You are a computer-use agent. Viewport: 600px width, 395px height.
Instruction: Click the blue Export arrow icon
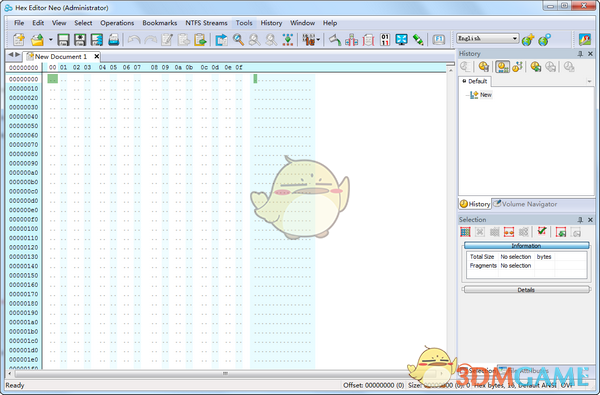click(x=222, y=39)
